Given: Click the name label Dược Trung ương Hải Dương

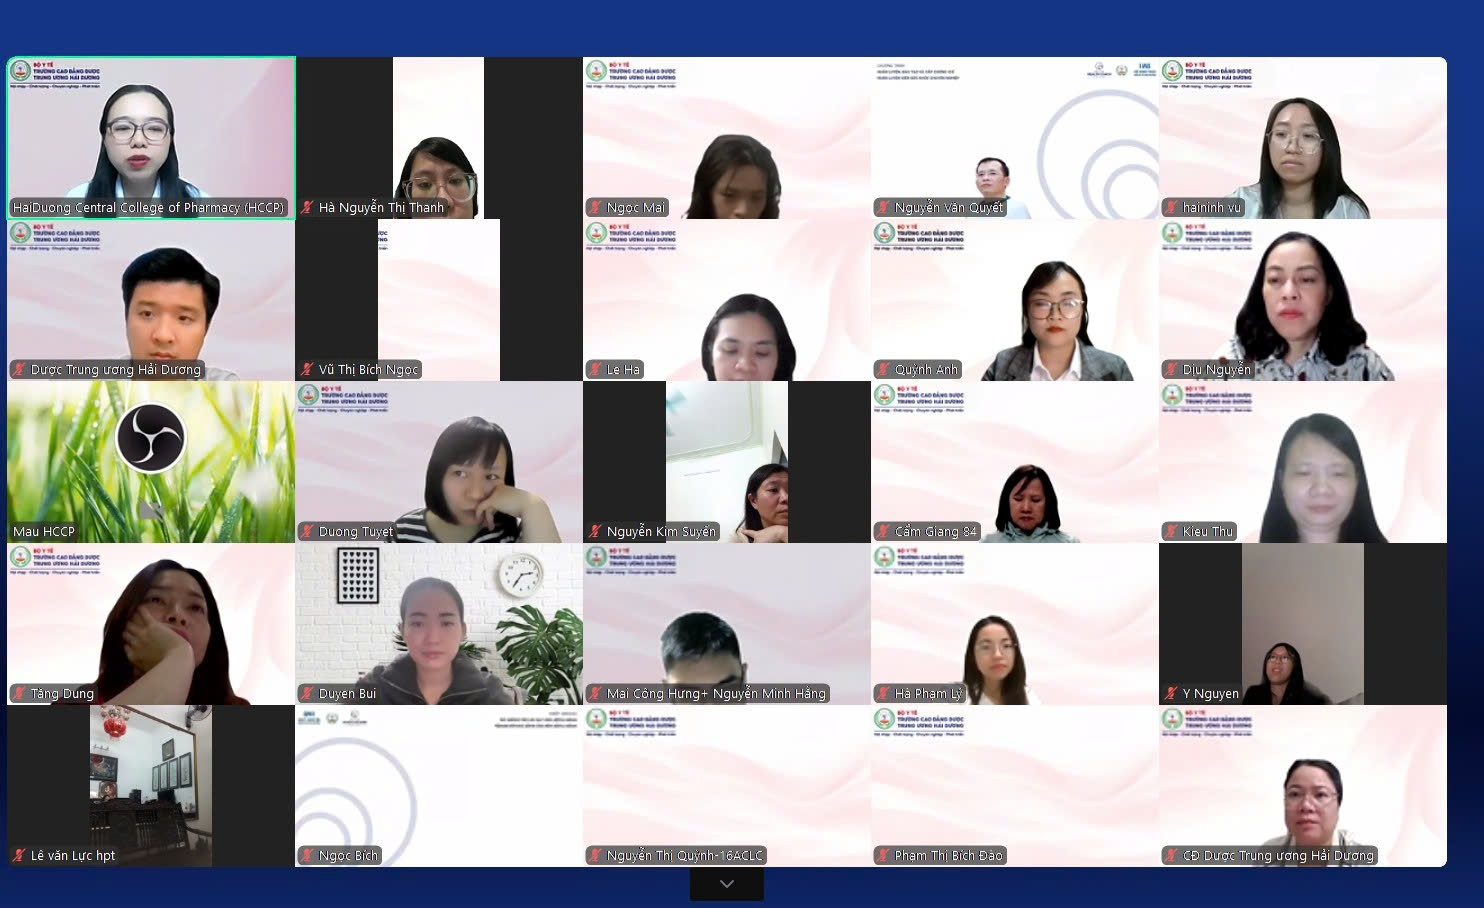Looking at the screenshot, I should 115,370.
